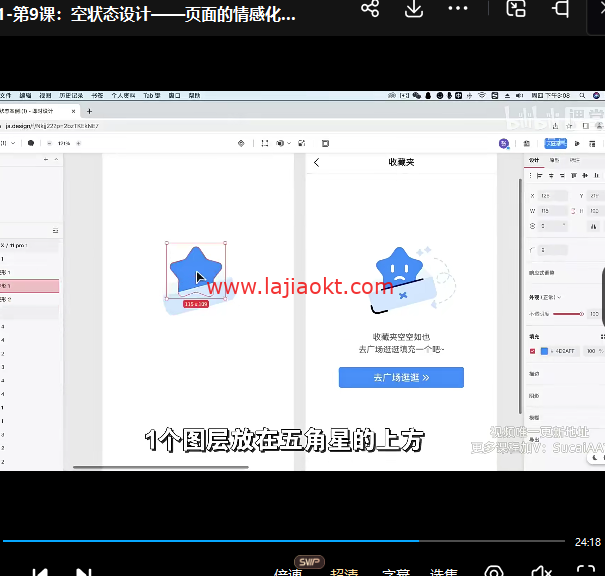605x576 pixels.
Task: Open the 书签 menu in the menu bar
Action: (97, 95)
